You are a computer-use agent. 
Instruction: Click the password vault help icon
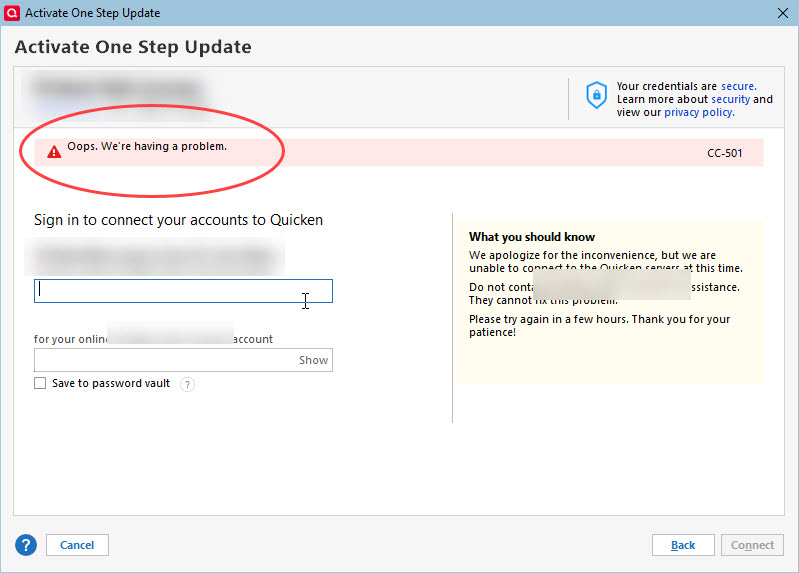tap(188, 384)
